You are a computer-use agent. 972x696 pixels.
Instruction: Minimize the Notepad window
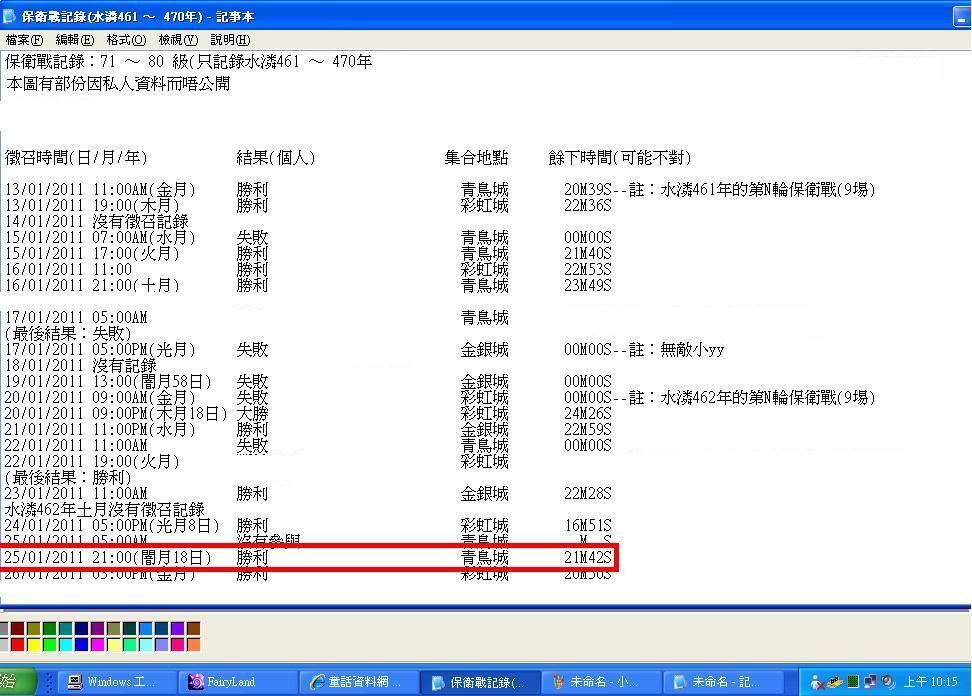960,16
